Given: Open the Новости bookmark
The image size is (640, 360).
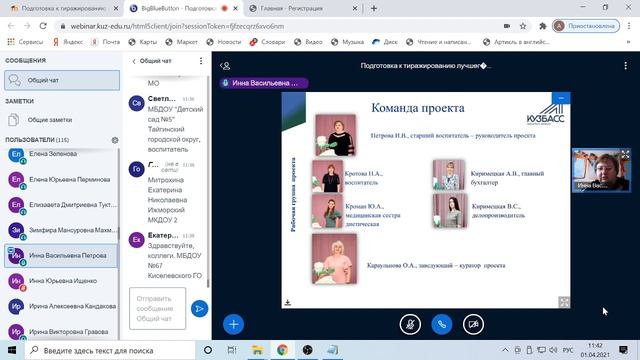Looking at the screenshot, I should [x=224, y=42].
